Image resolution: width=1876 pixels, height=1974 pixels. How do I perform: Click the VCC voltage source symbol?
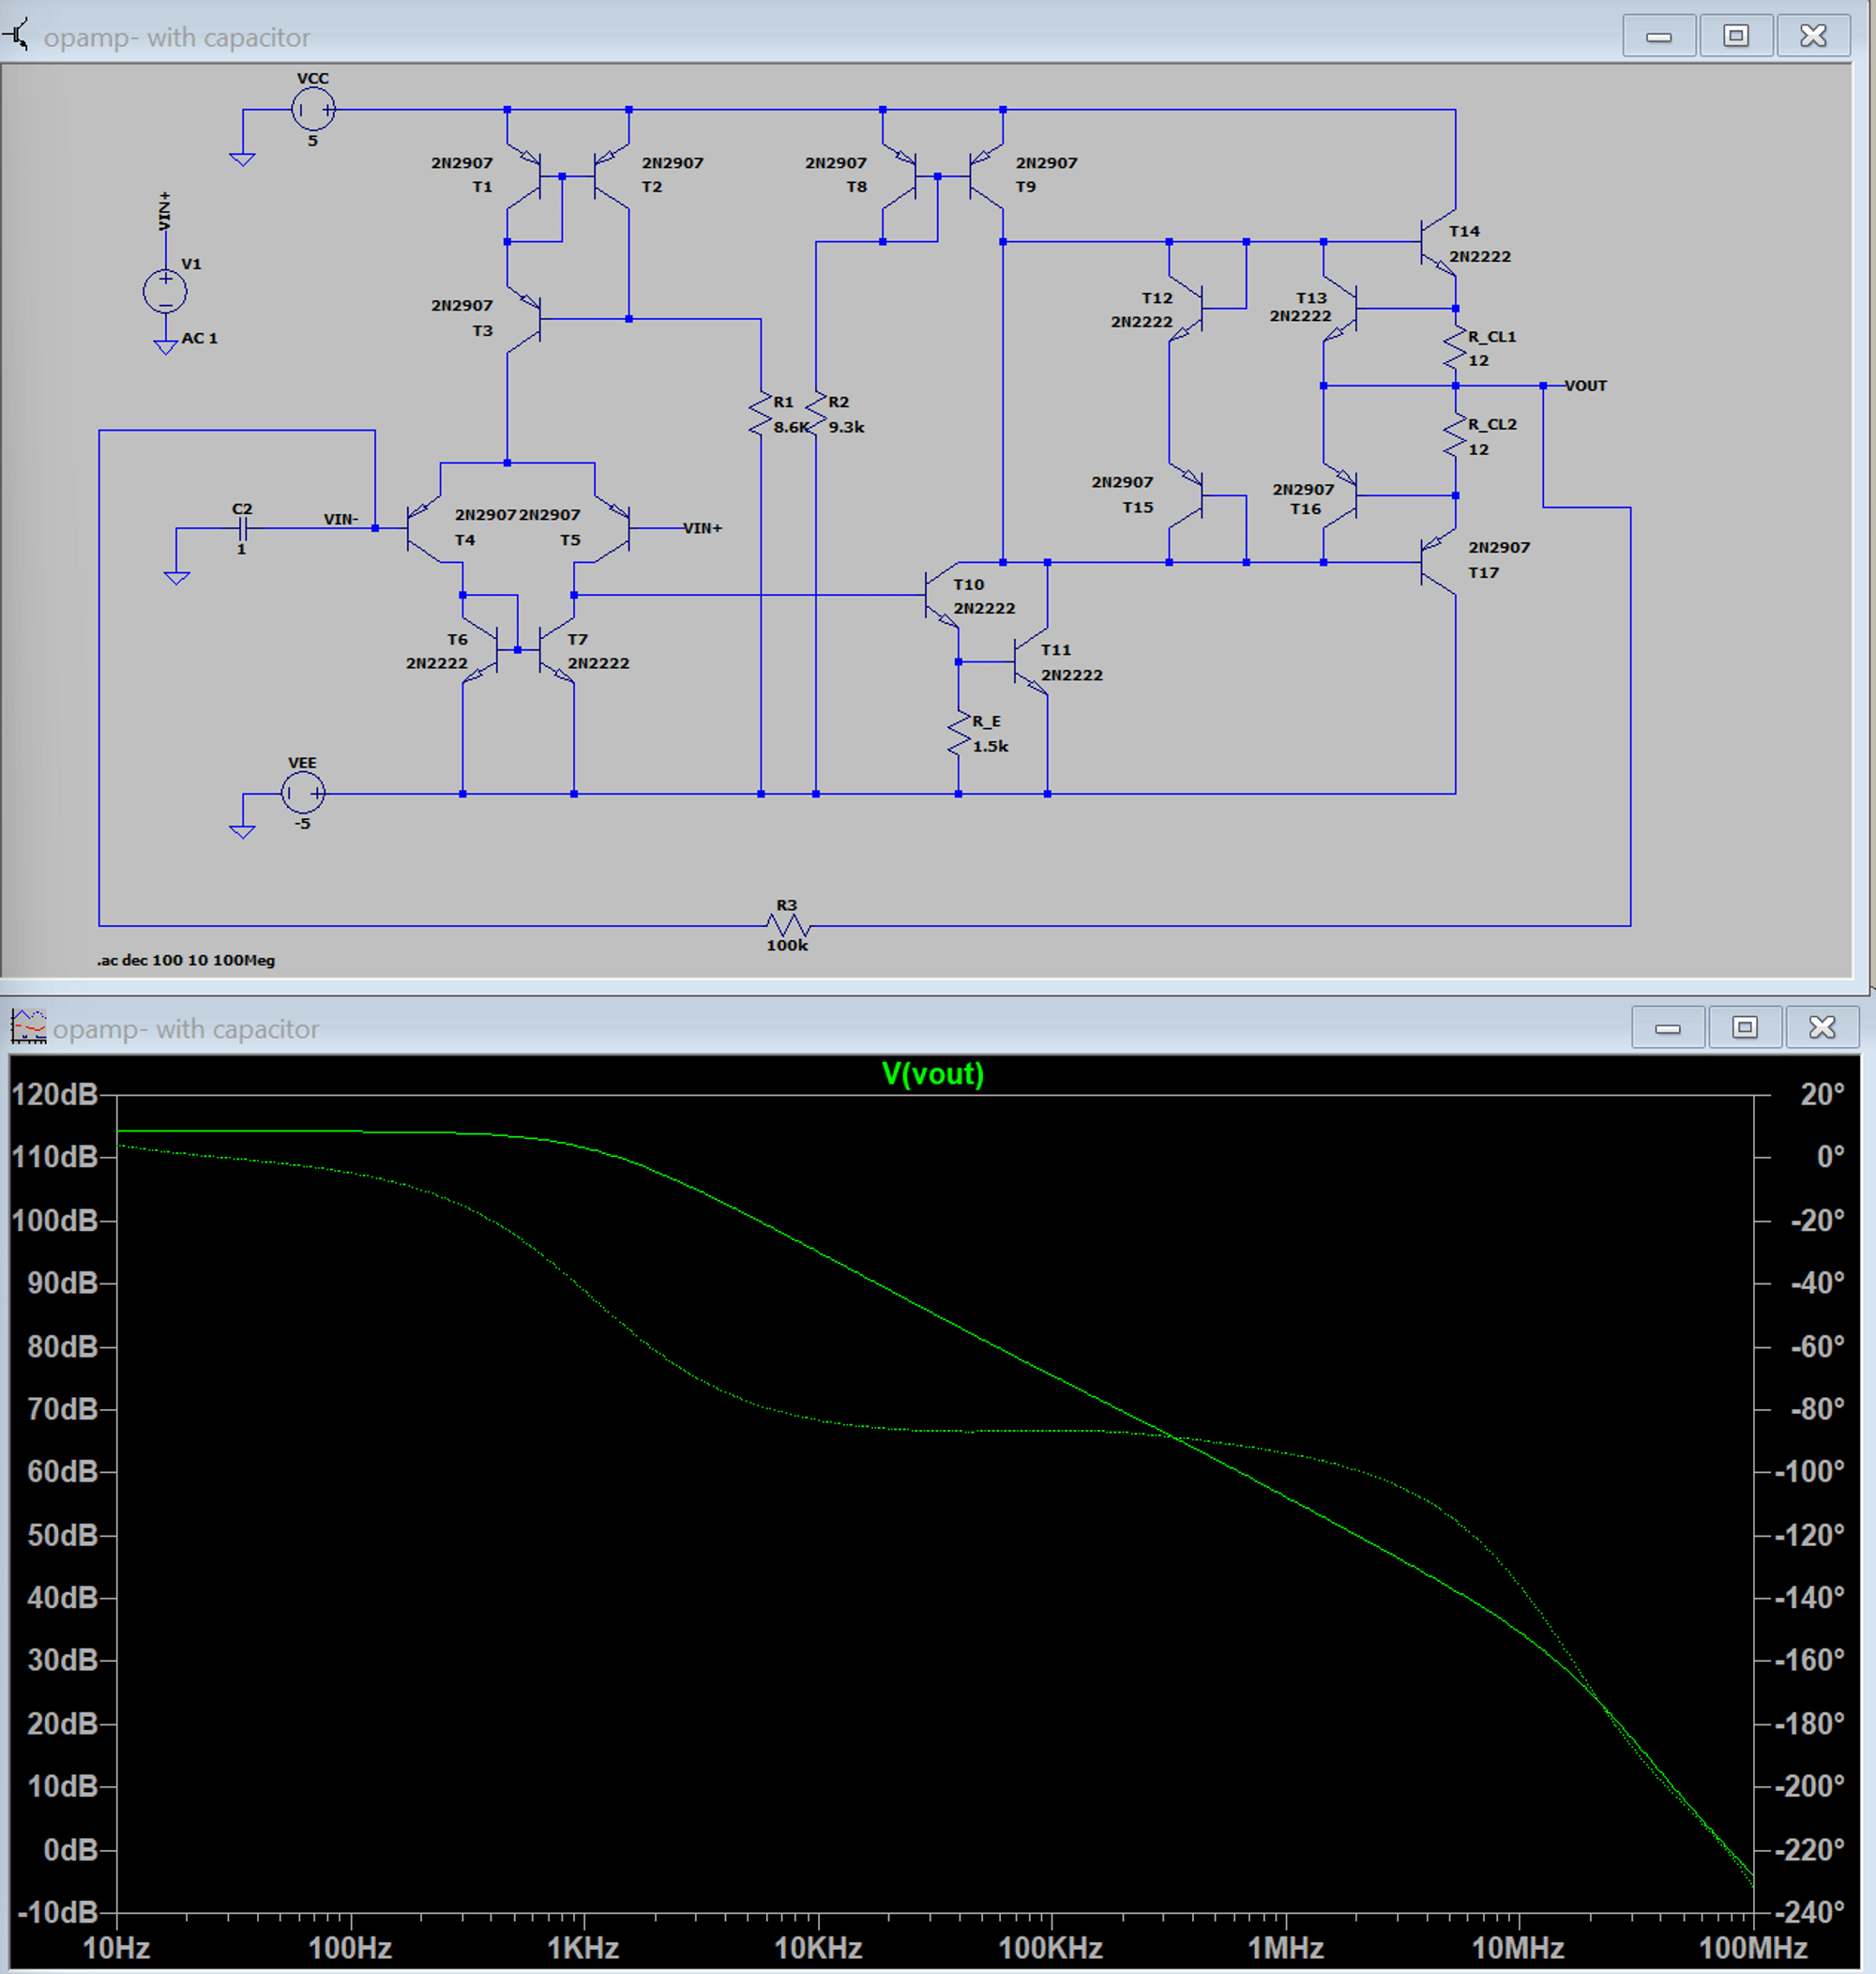pyautogui.click(x=313, y=109)
